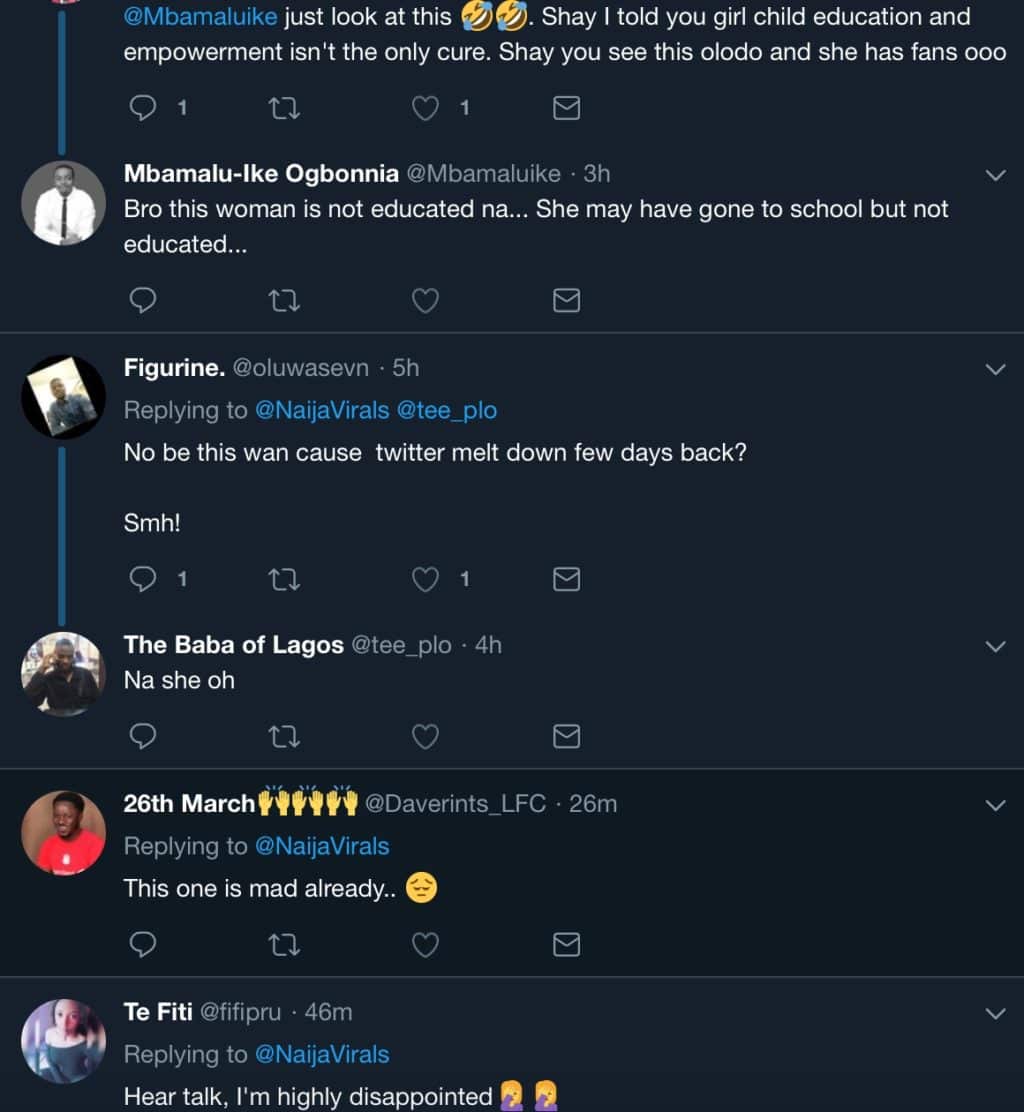Open The Baba of Lagos profile name
This screenshot has height=1112, width=1024.
(233, 645)
